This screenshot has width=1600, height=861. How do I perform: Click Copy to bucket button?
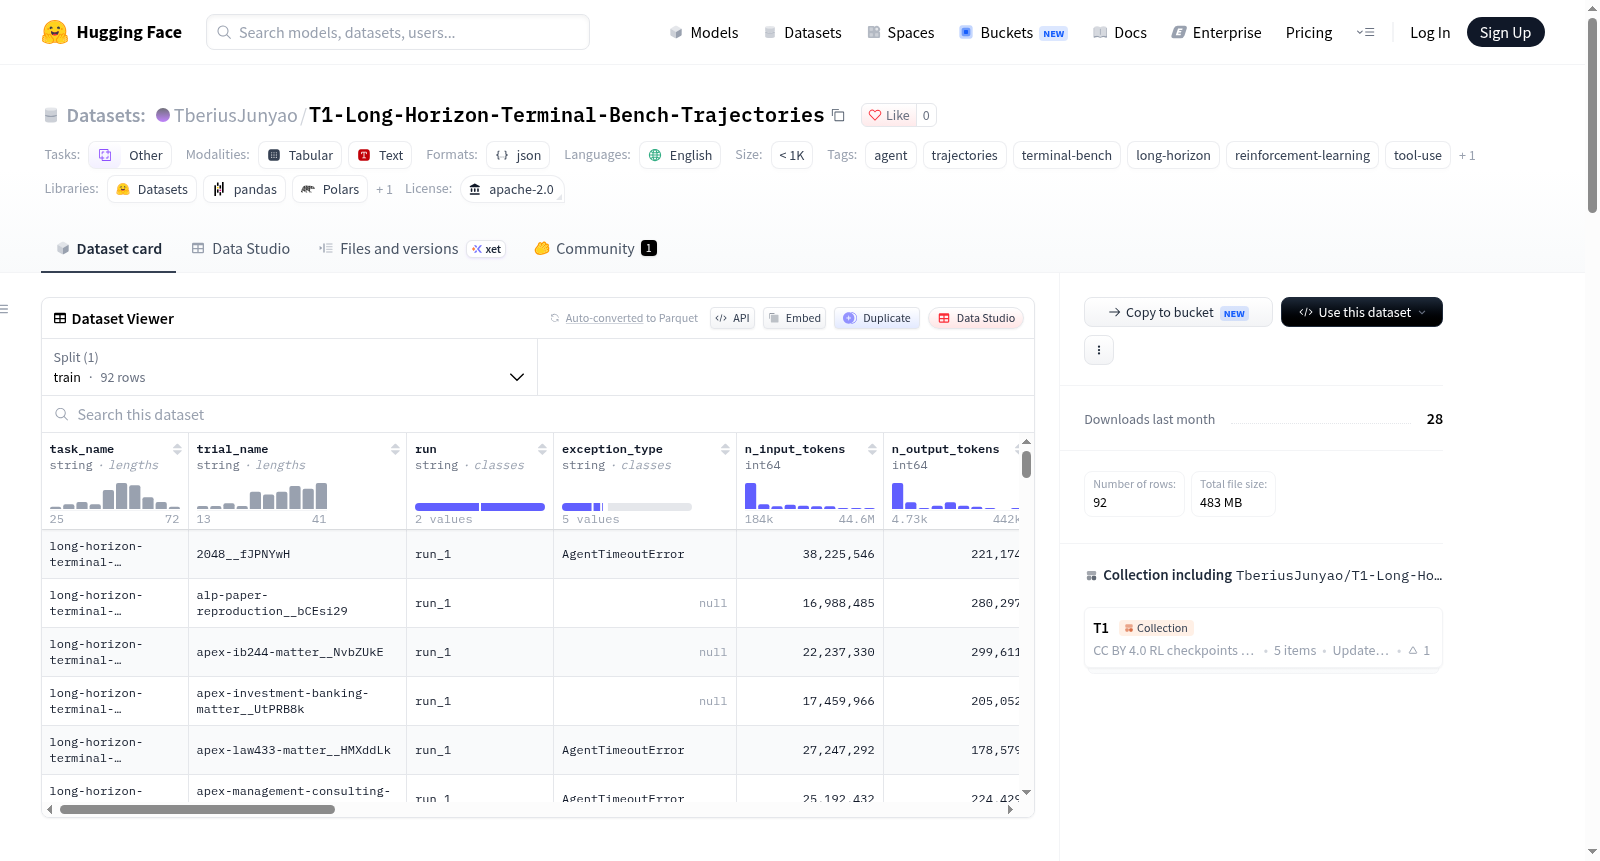1178,312
